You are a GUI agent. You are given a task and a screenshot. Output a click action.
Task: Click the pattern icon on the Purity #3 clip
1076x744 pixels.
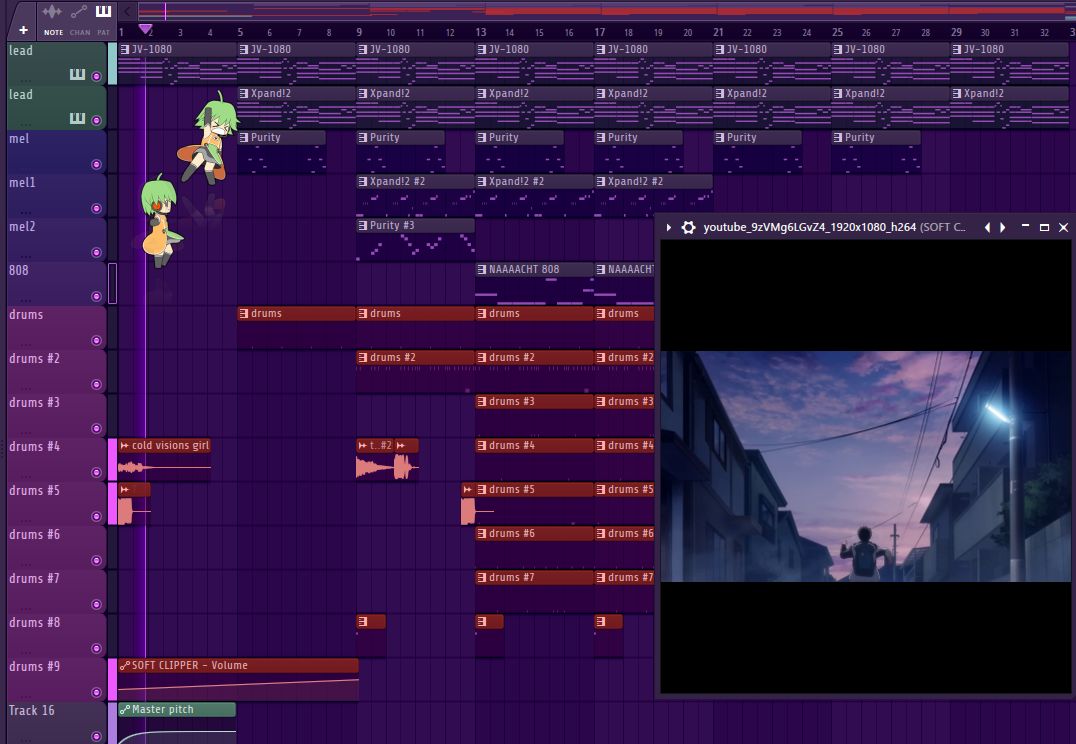click(x=363, y=225)
